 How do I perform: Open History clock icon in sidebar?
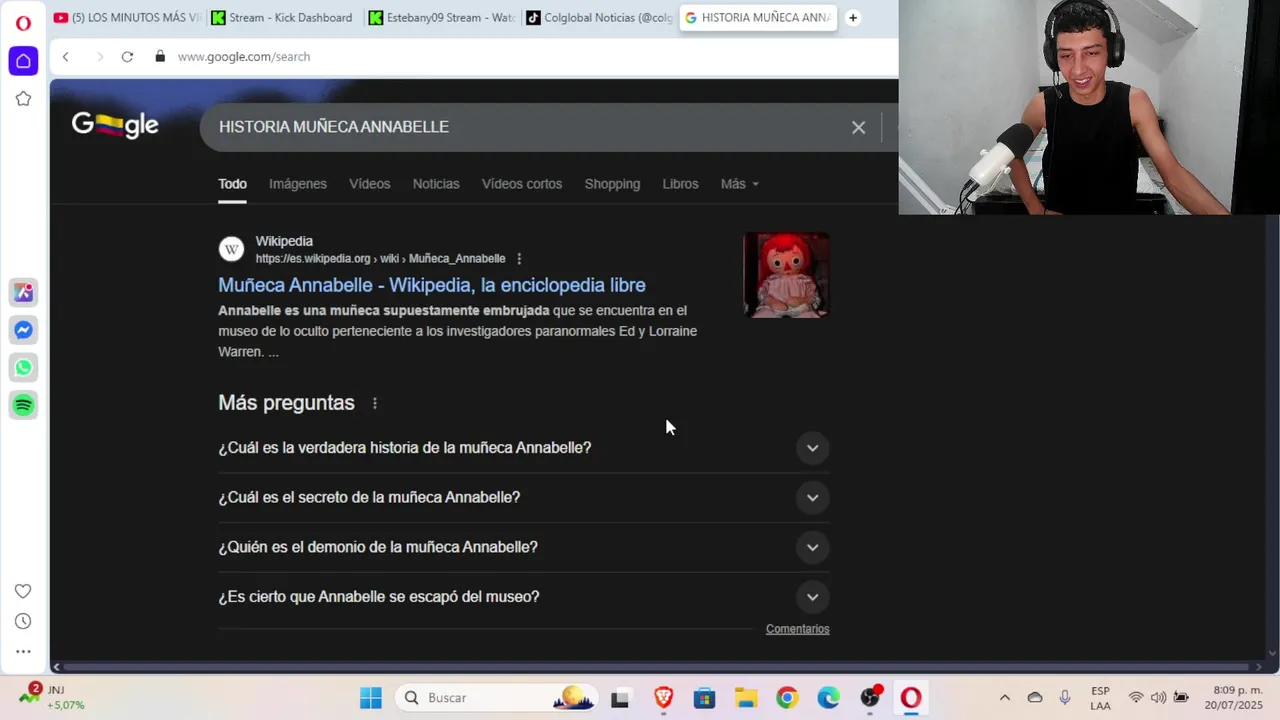click(x=23, y=621)
